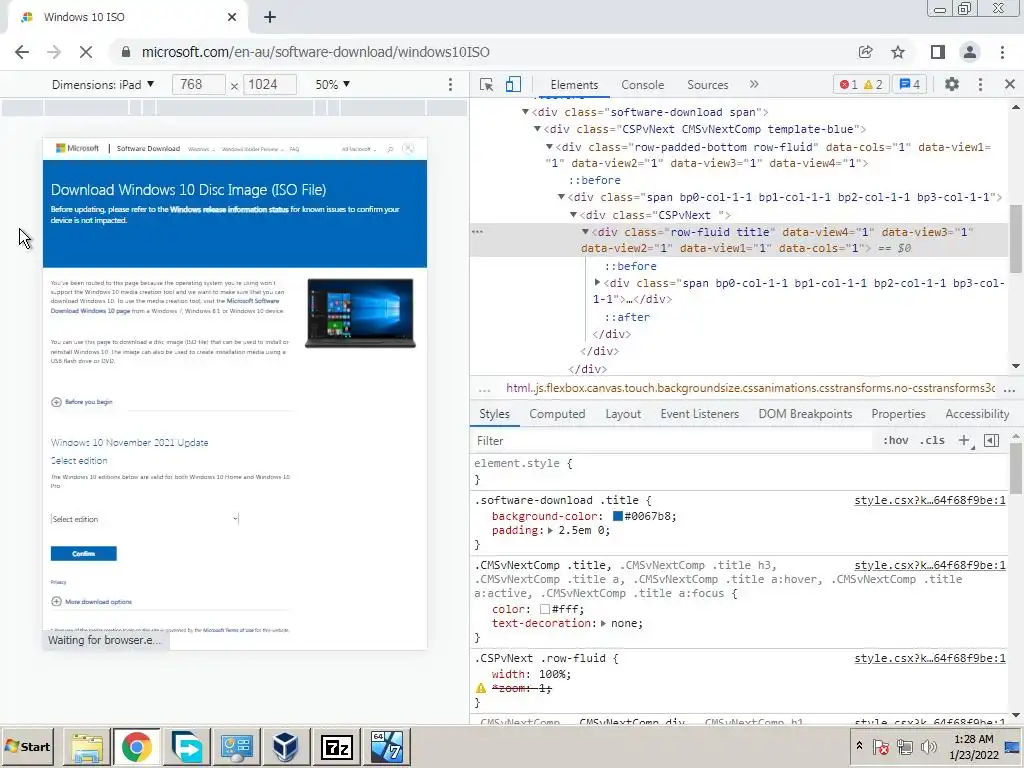Click the width field showing 768
The height and width of the screenshot is (768, 1024).
point(199,85)
